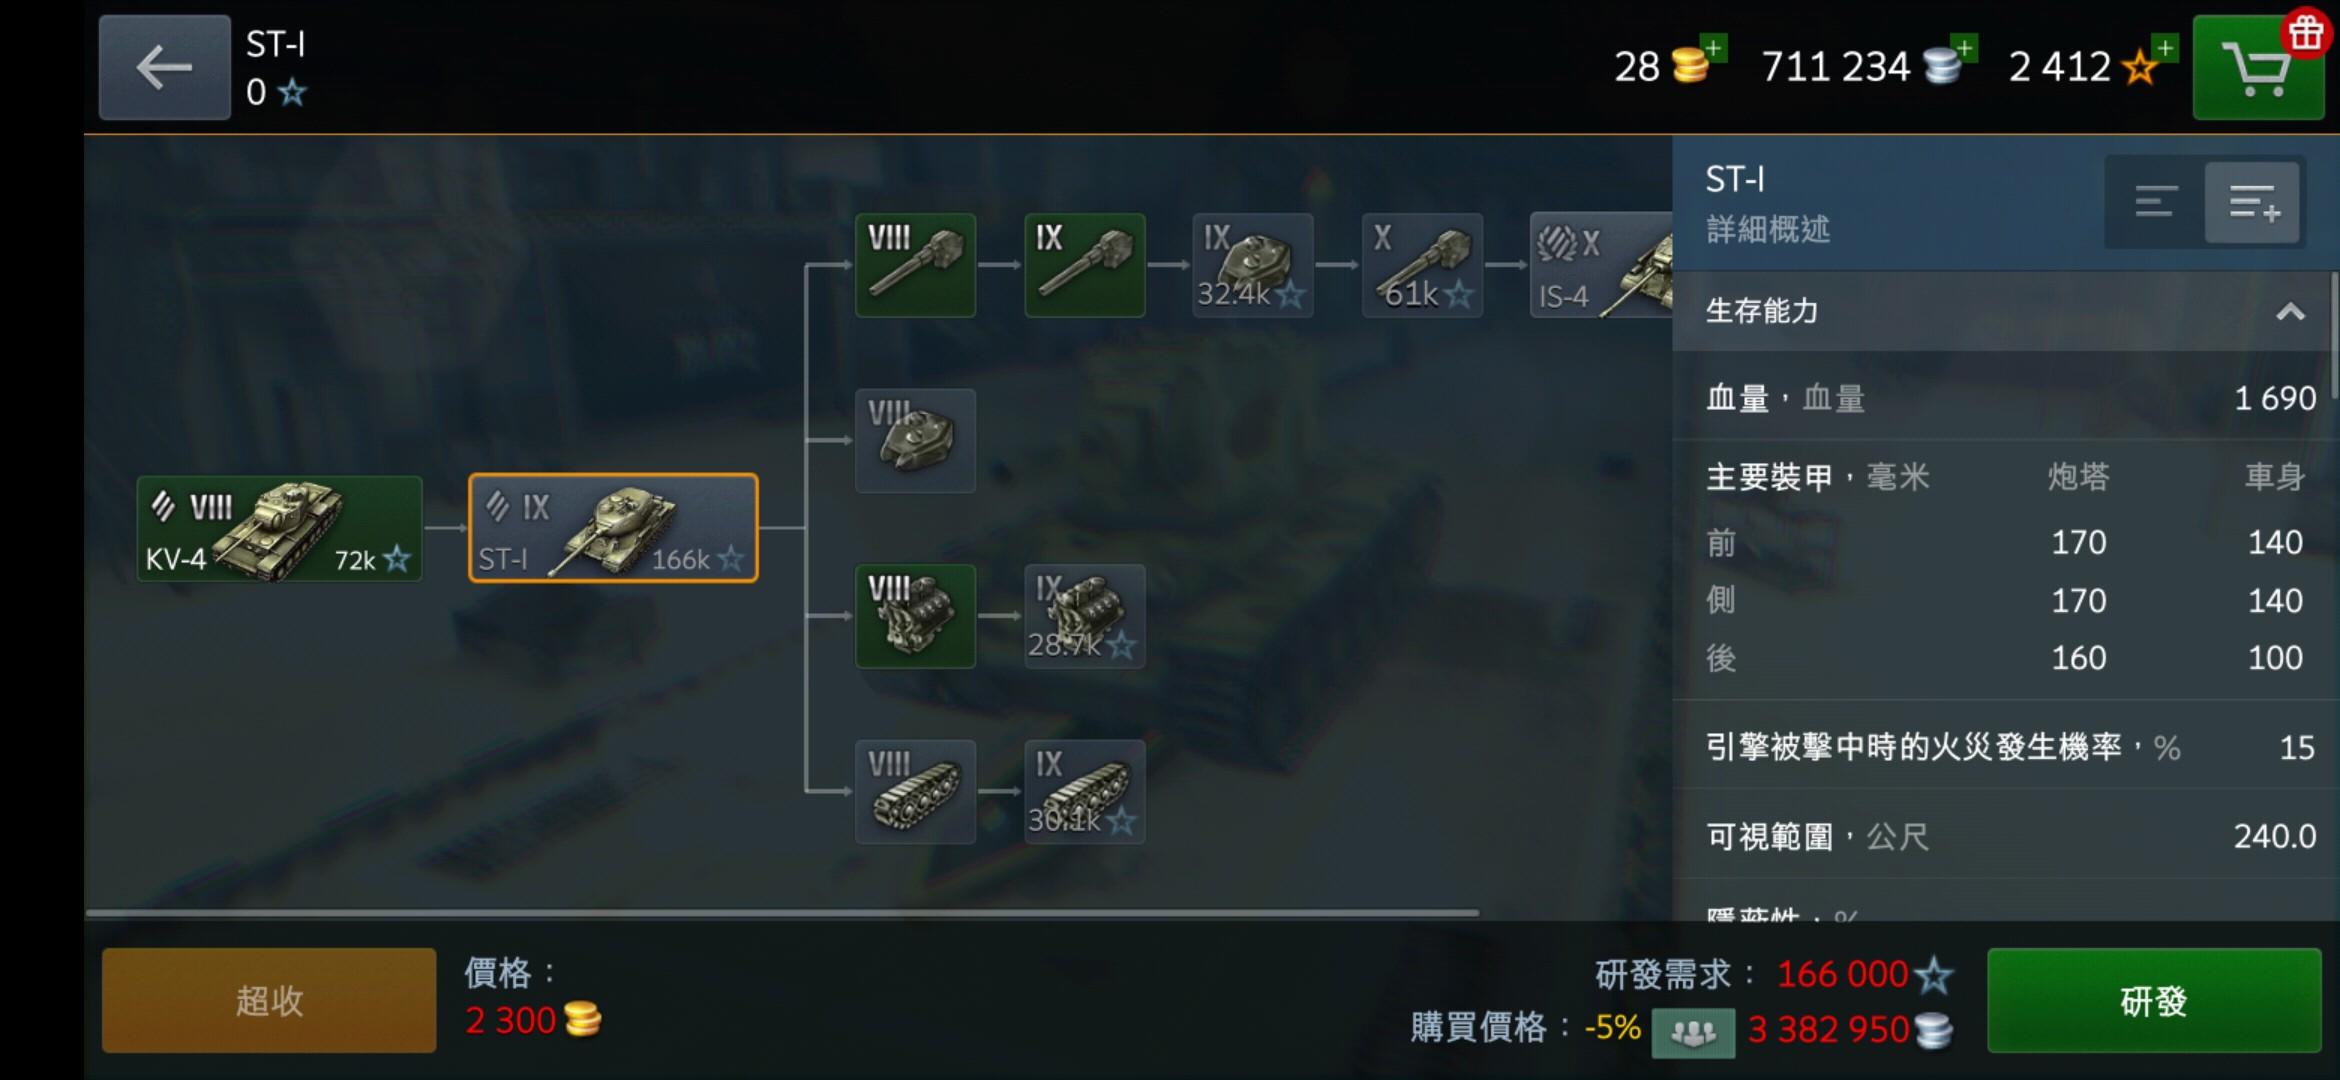This screenshot has width=2340, height=1080.
Task: Tap the crew discount icon
Action: click(x=1693, y=1032)
